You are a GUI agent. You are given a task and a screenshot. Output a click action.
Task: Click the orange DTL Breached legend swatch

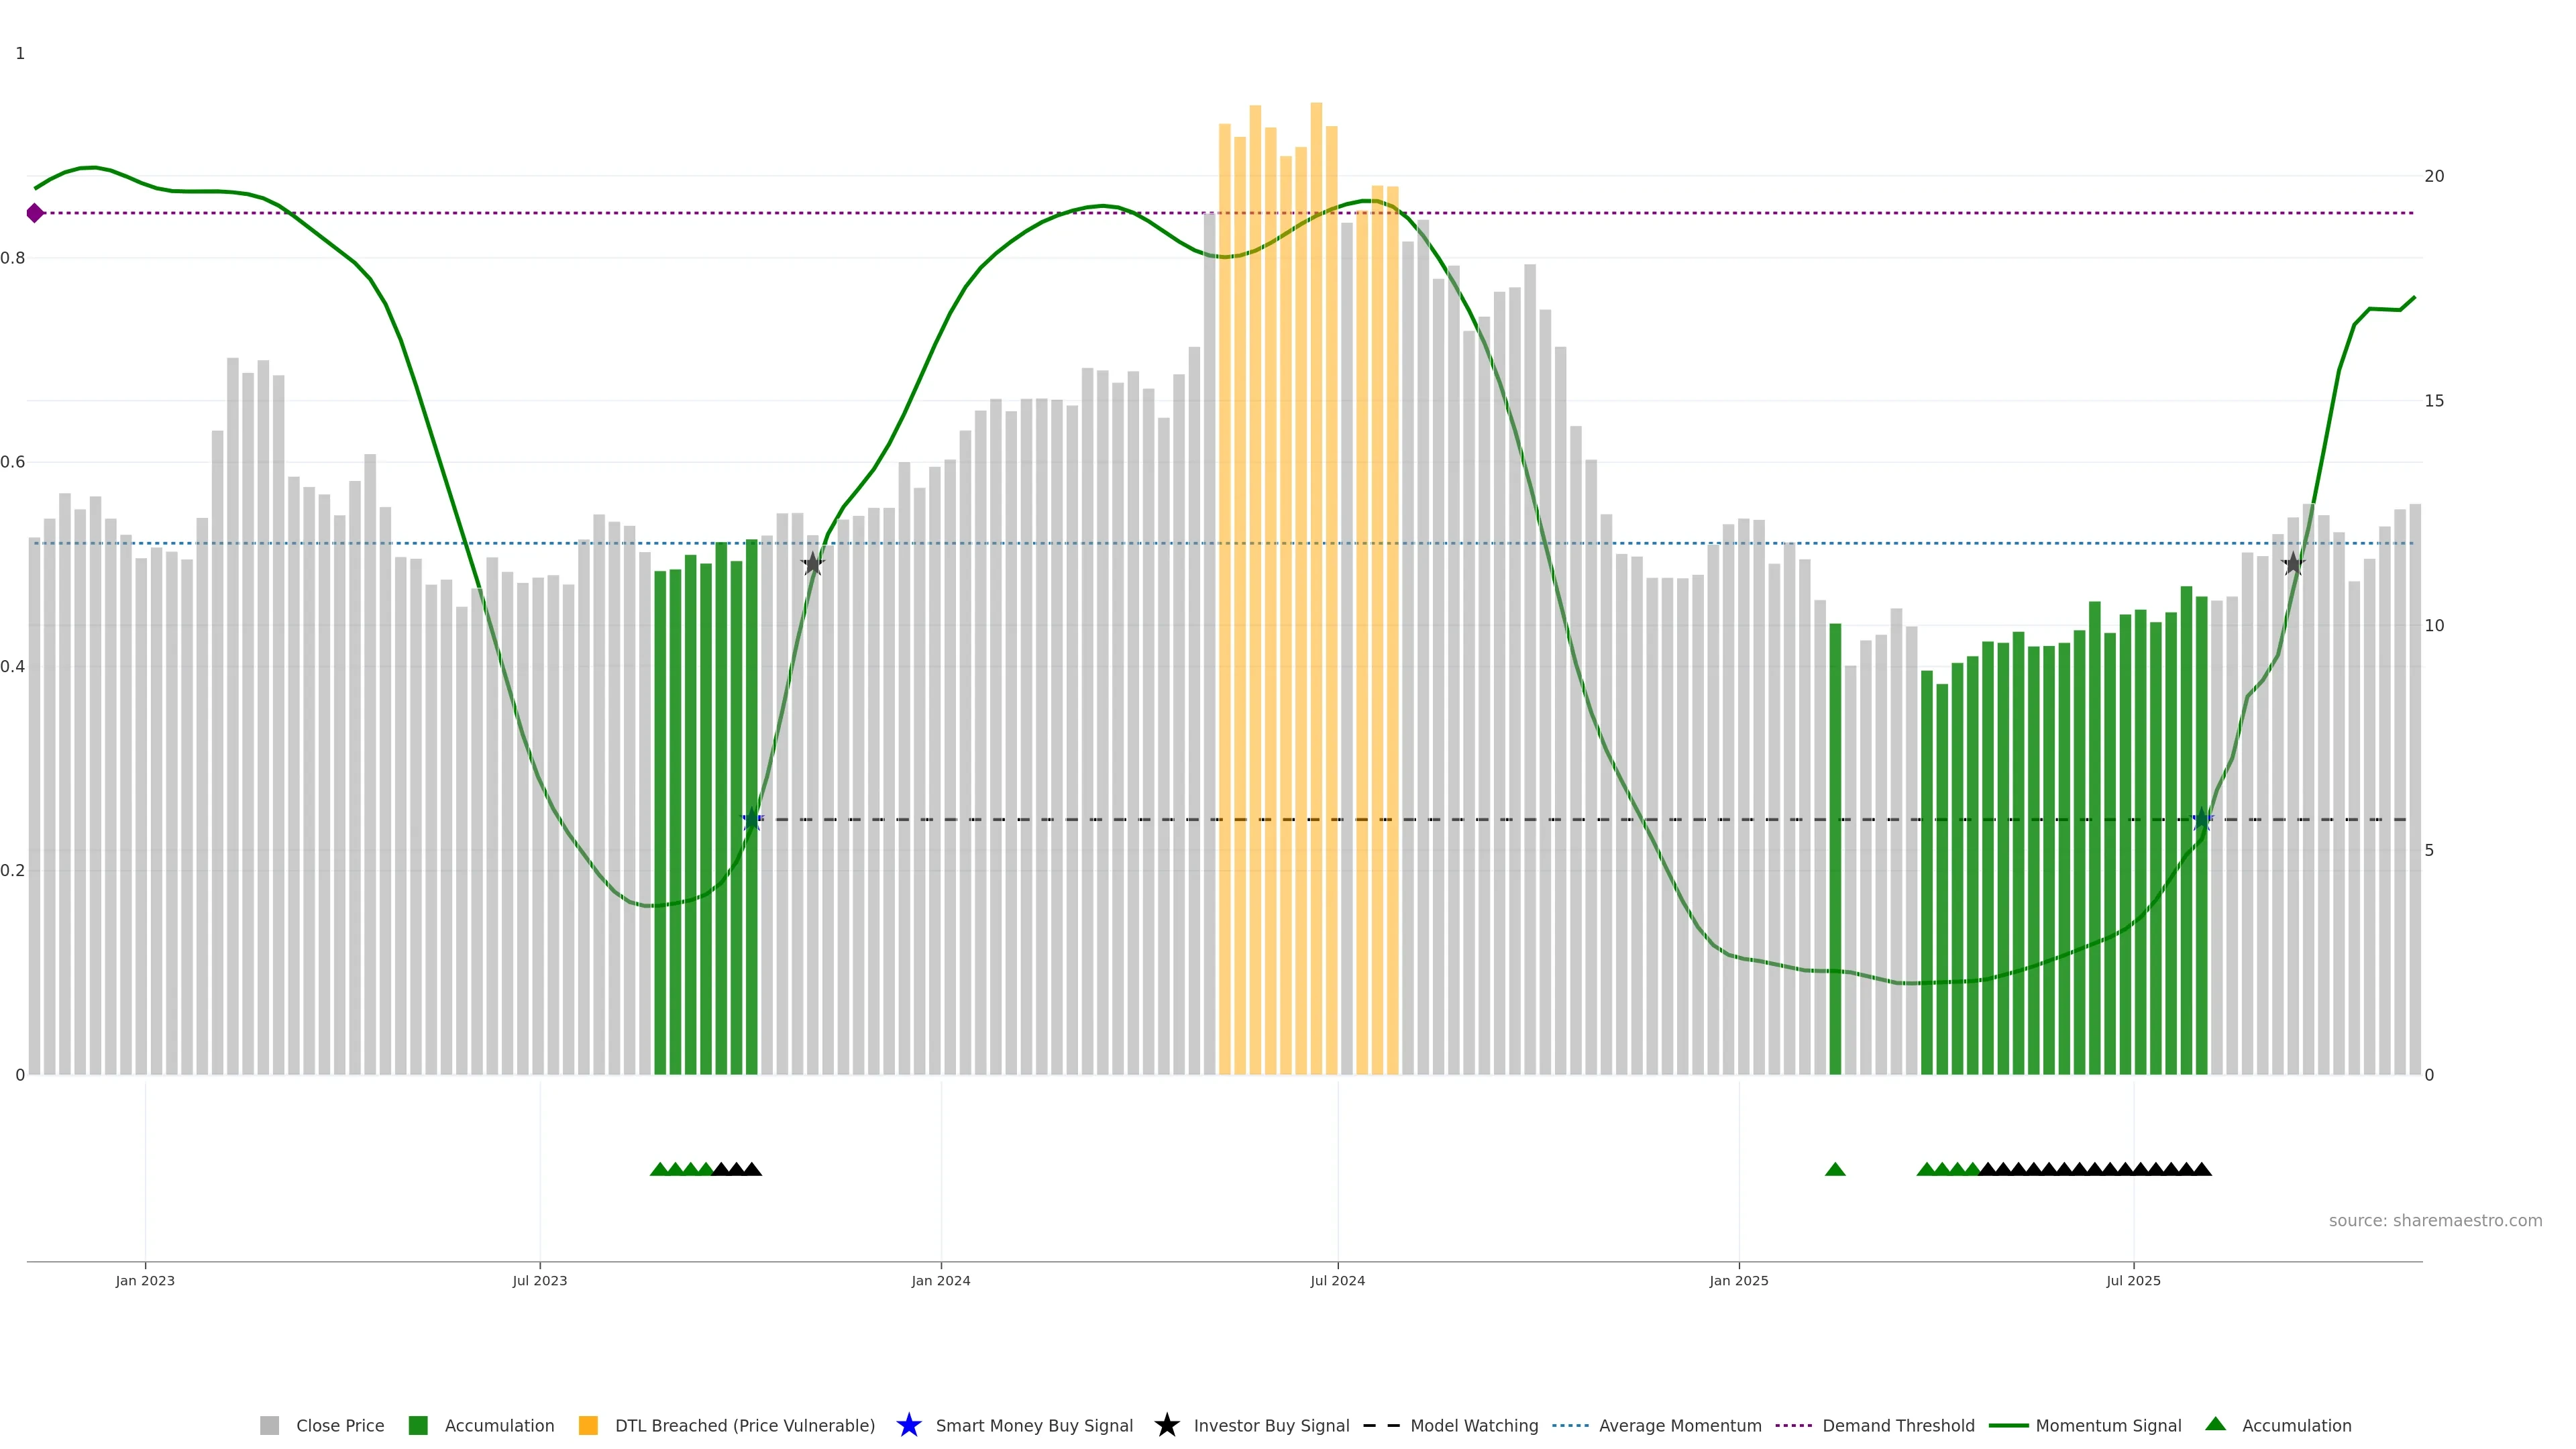[588, 1426]
